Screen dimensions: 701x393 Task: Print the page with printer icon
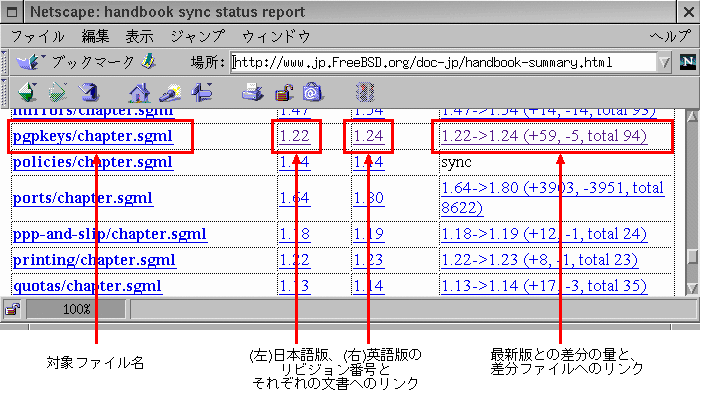[x=253, y=93]
